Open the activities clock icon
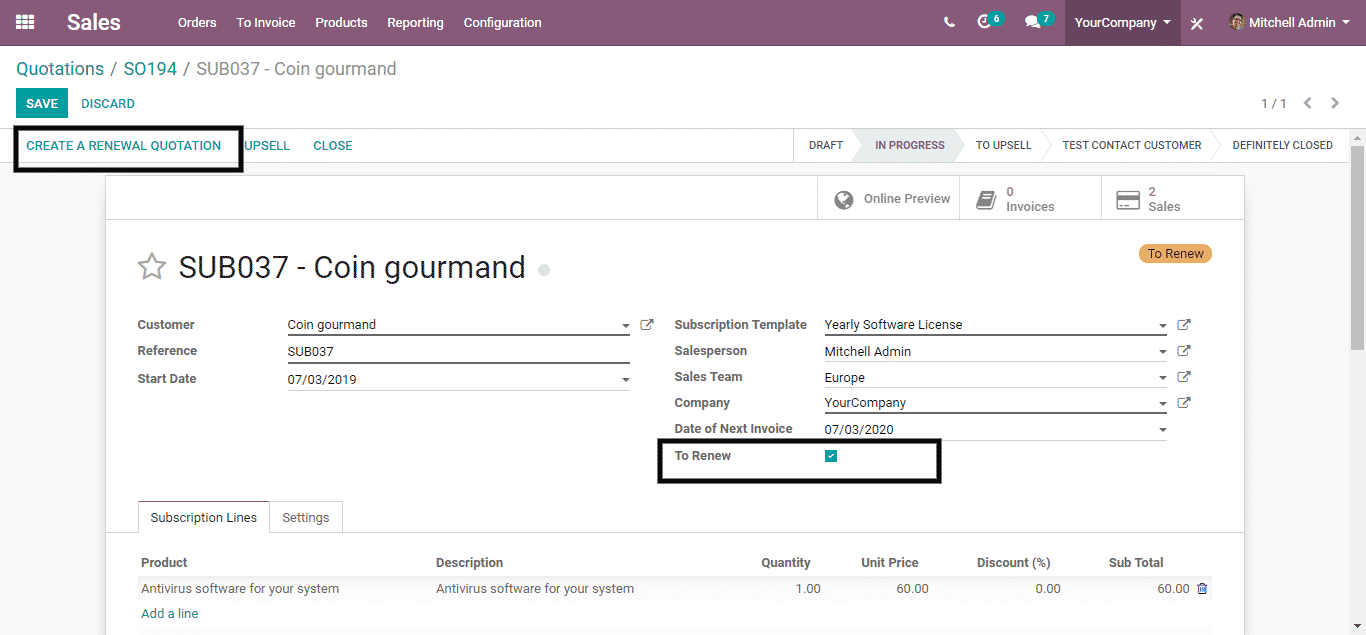This screenshot has width=1366, height=635. coord(985,22)
